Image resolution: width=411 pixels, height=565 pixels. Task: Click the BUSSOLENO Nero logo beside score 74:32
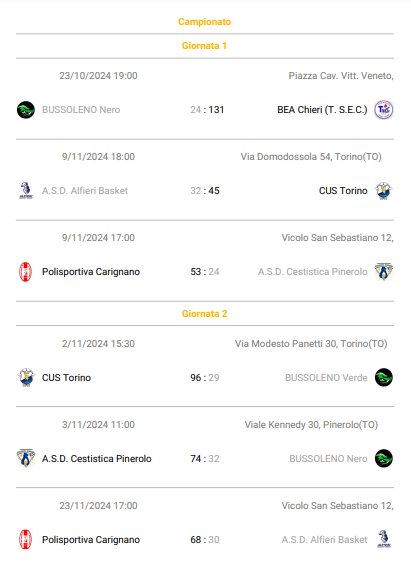tap(384, 458)
